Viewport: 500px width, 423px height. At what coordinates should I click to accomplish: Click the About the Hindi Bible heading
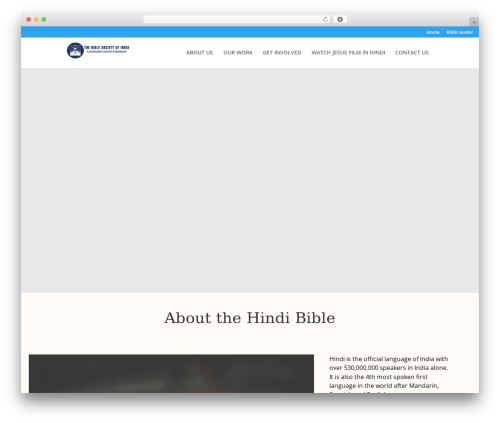pos(250,318)
